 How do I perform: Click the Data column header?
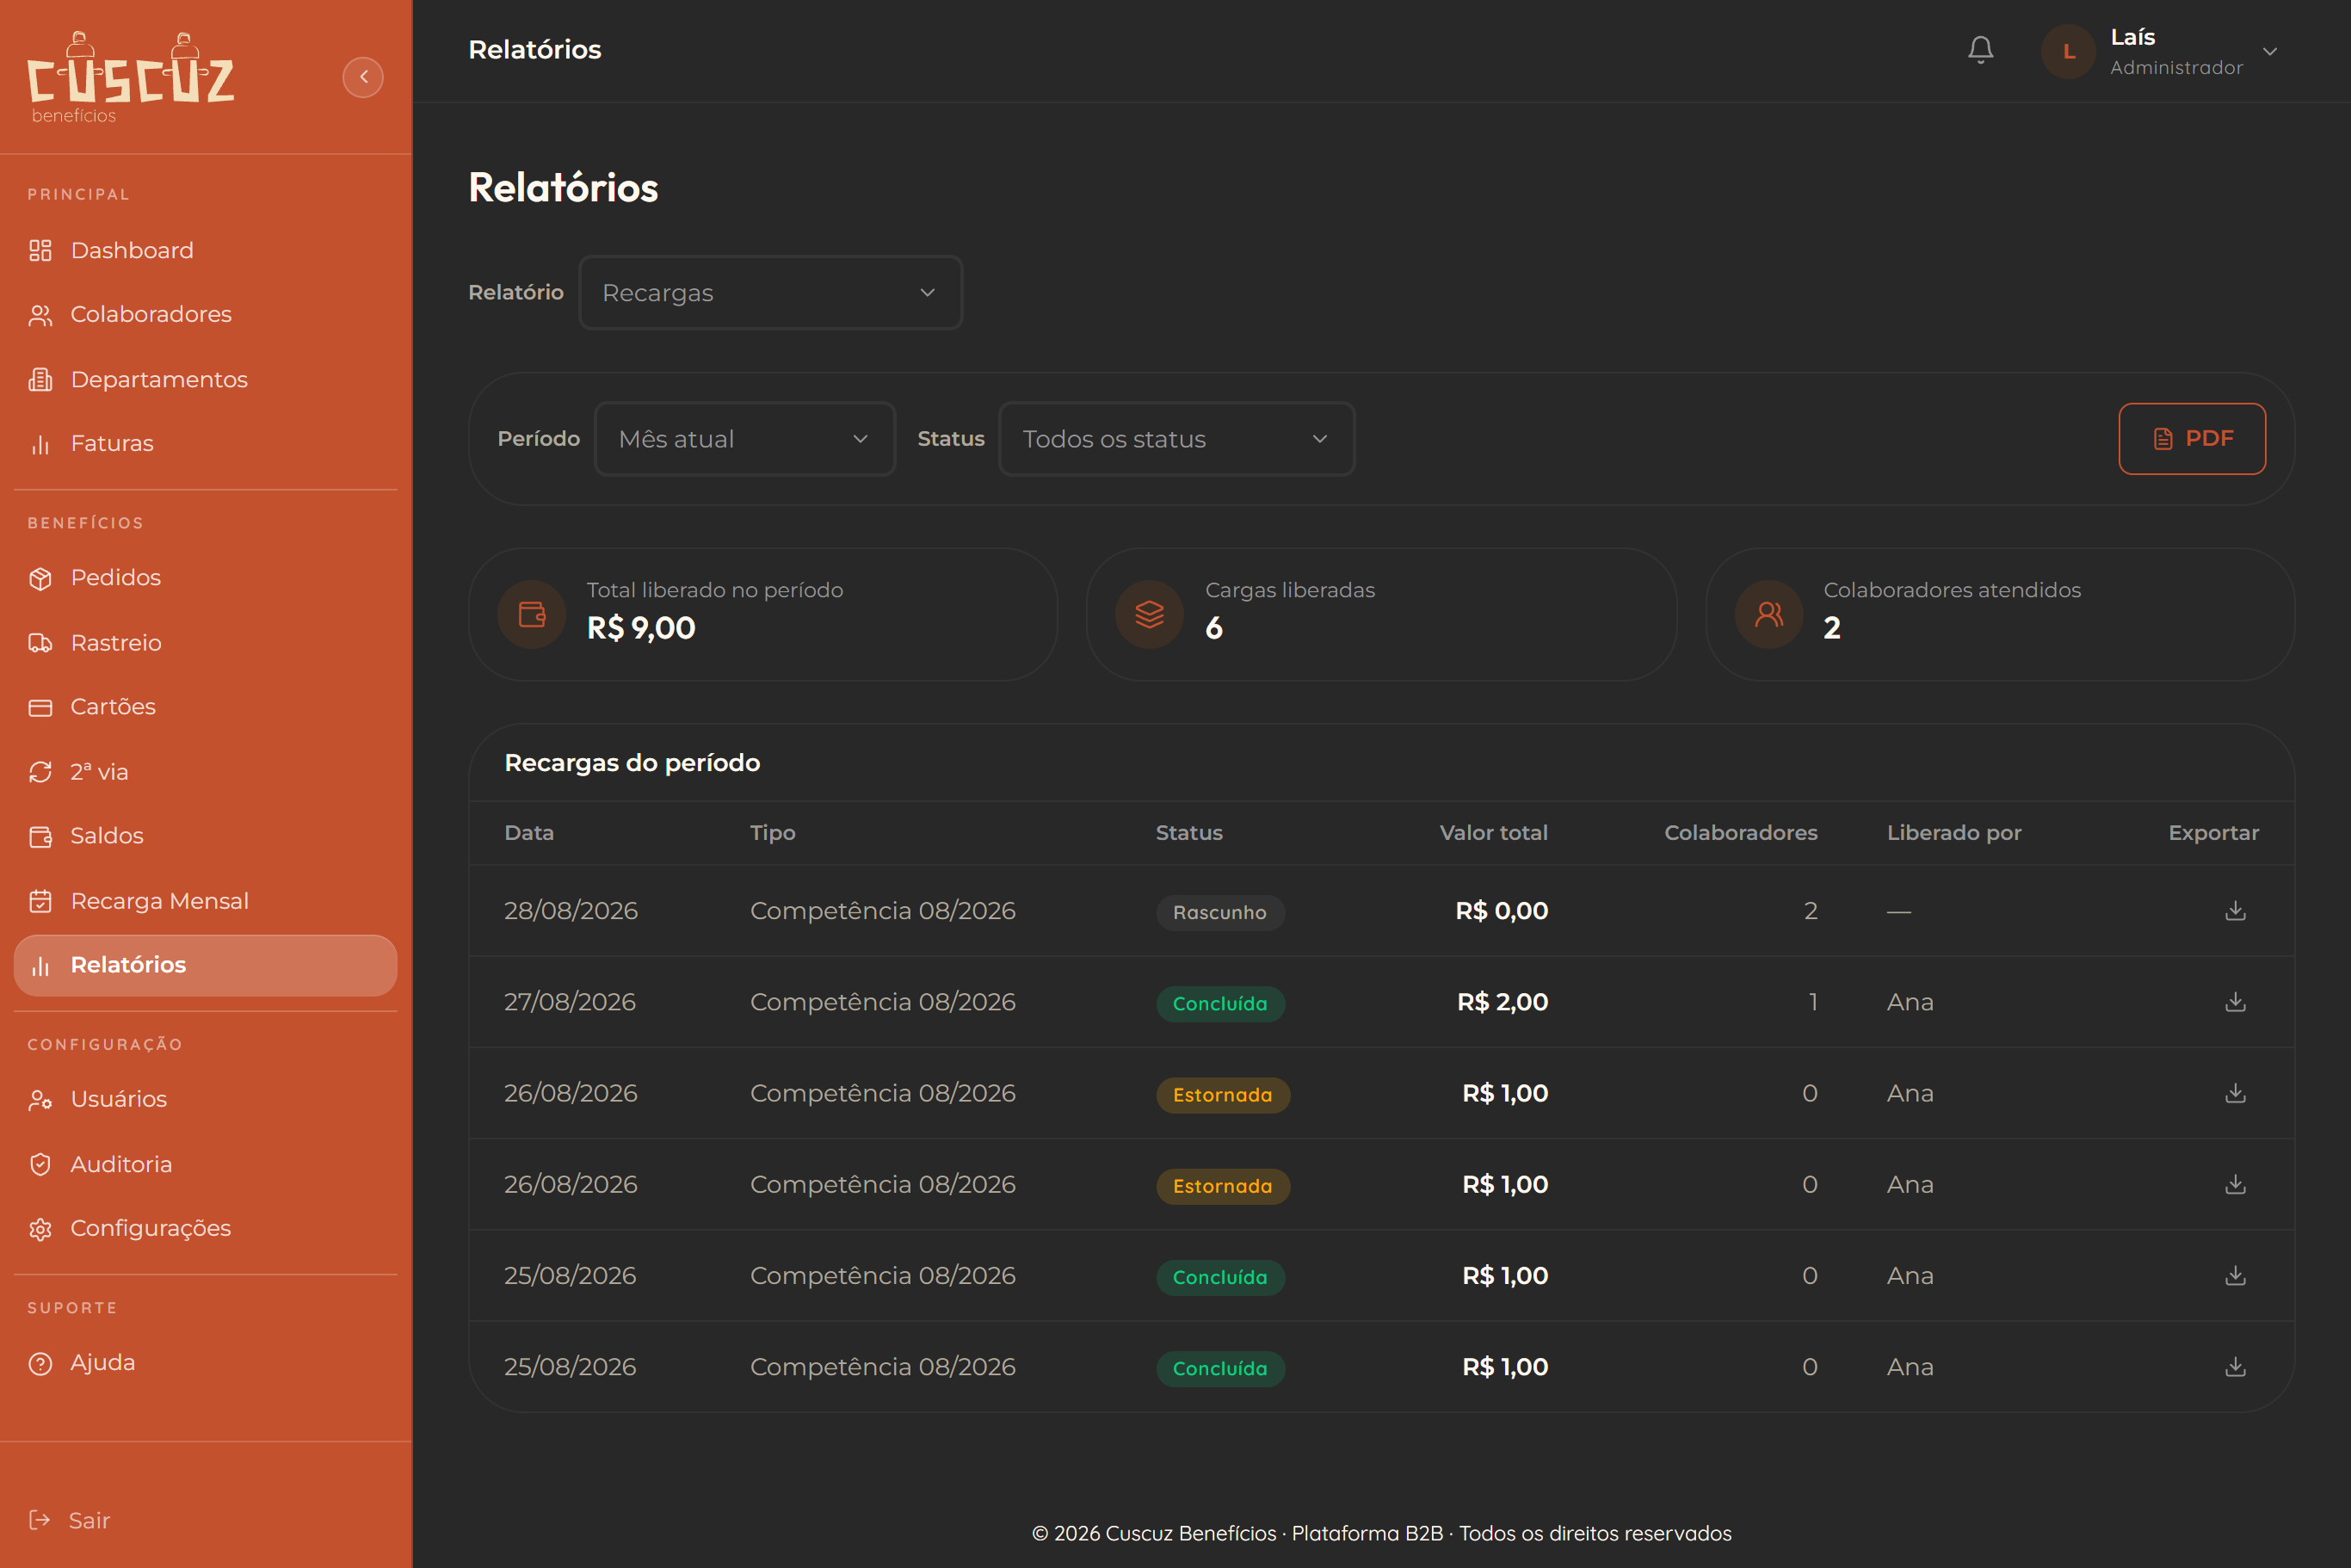[x=529, y=832]
